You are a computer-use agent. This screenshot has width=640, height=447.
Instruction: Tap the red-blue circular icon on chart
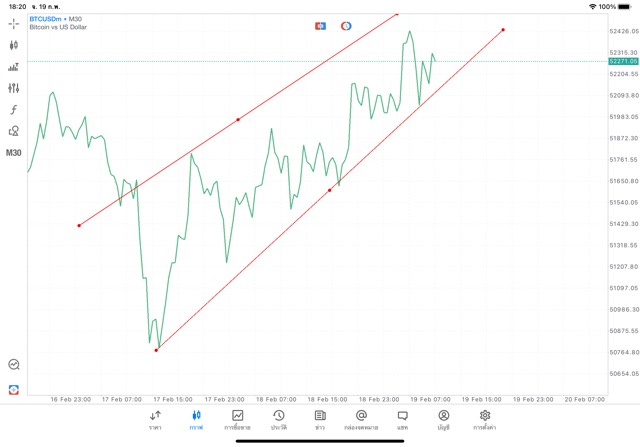346,25
